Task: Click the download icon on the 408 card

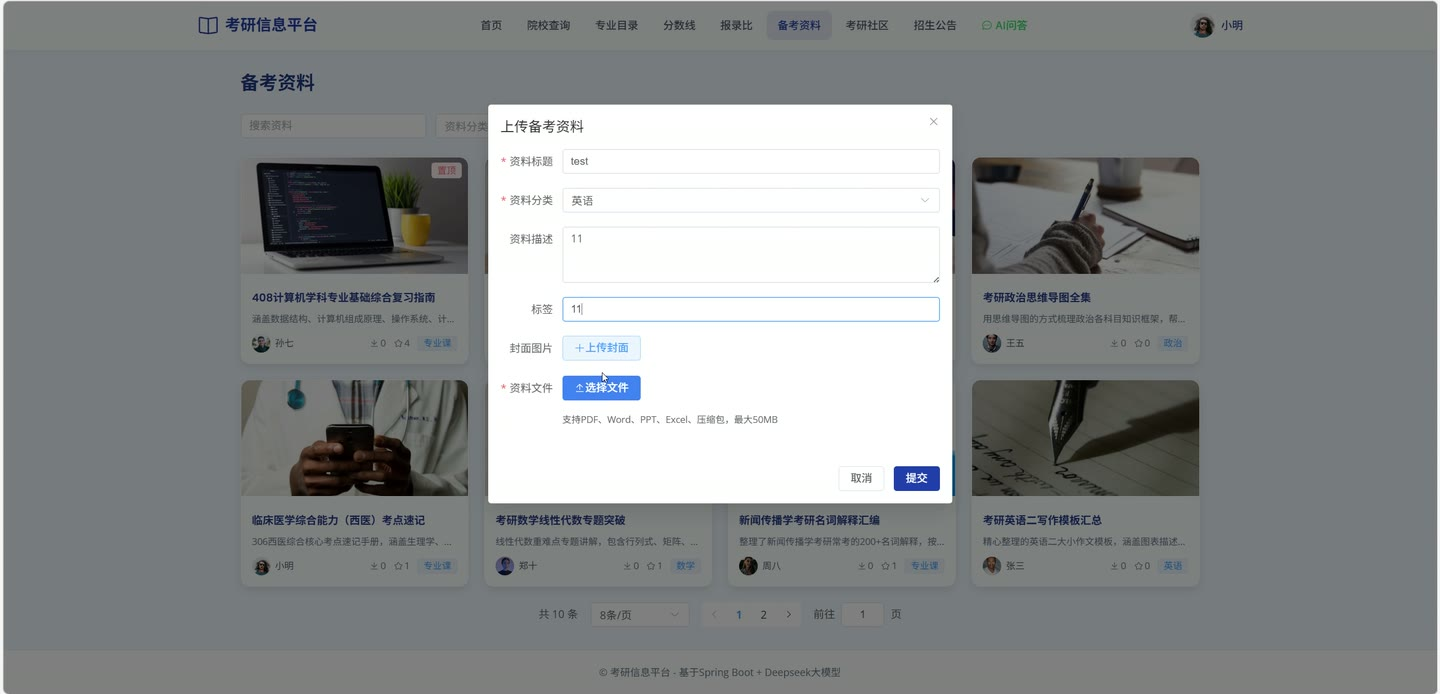Action: [x=374, y=343]
